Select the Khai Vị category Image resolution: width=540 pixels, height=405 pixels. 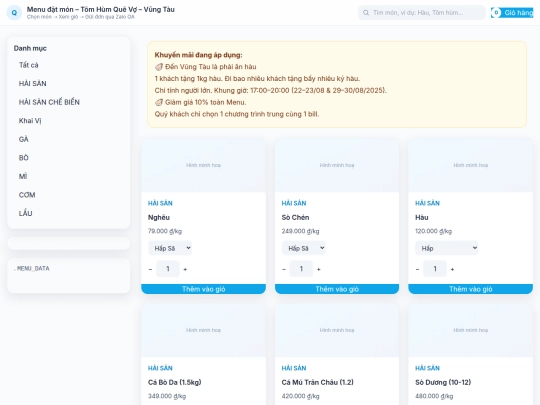click(x=69, y=121)
